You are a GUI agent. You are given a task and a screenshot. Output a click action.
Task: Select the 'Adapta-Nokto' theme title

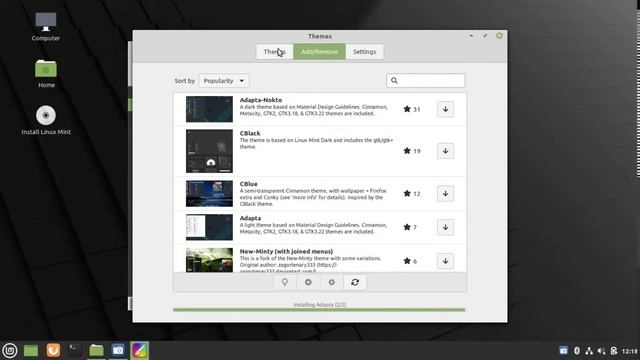click(261, 100)
